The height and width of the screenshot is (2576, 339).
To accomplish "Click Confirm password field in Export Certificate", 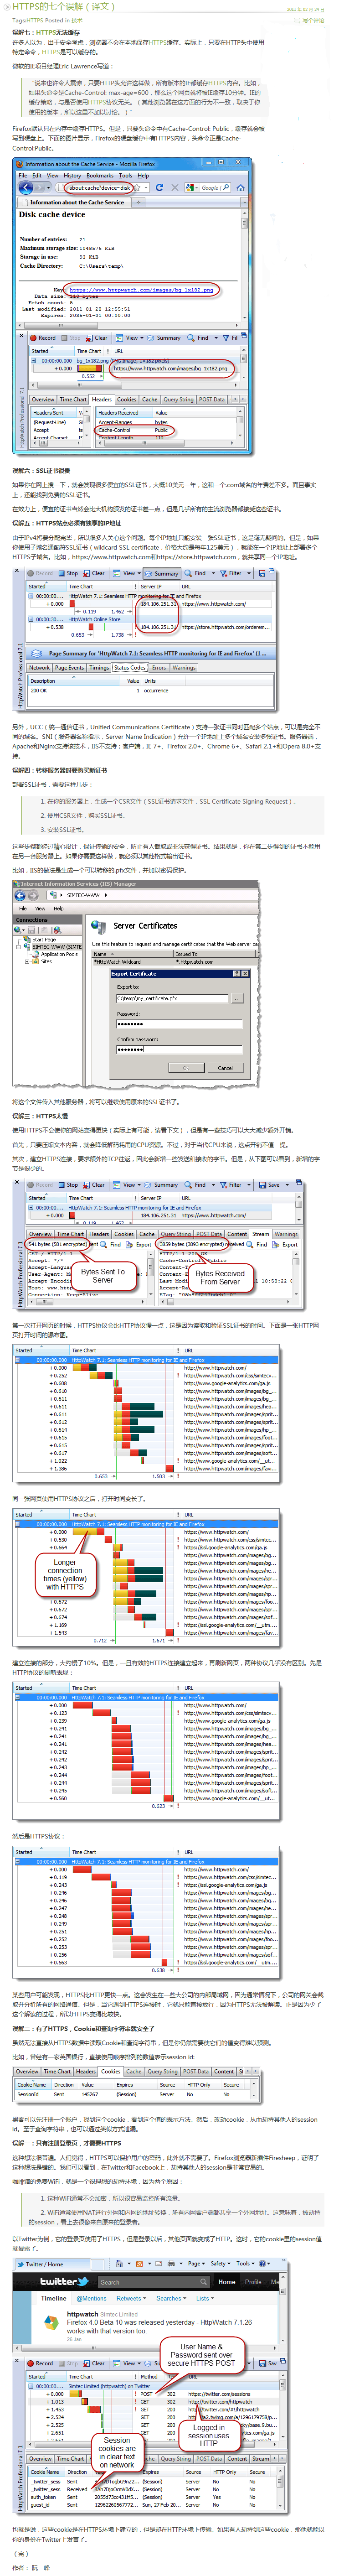I will point(179,1049).
